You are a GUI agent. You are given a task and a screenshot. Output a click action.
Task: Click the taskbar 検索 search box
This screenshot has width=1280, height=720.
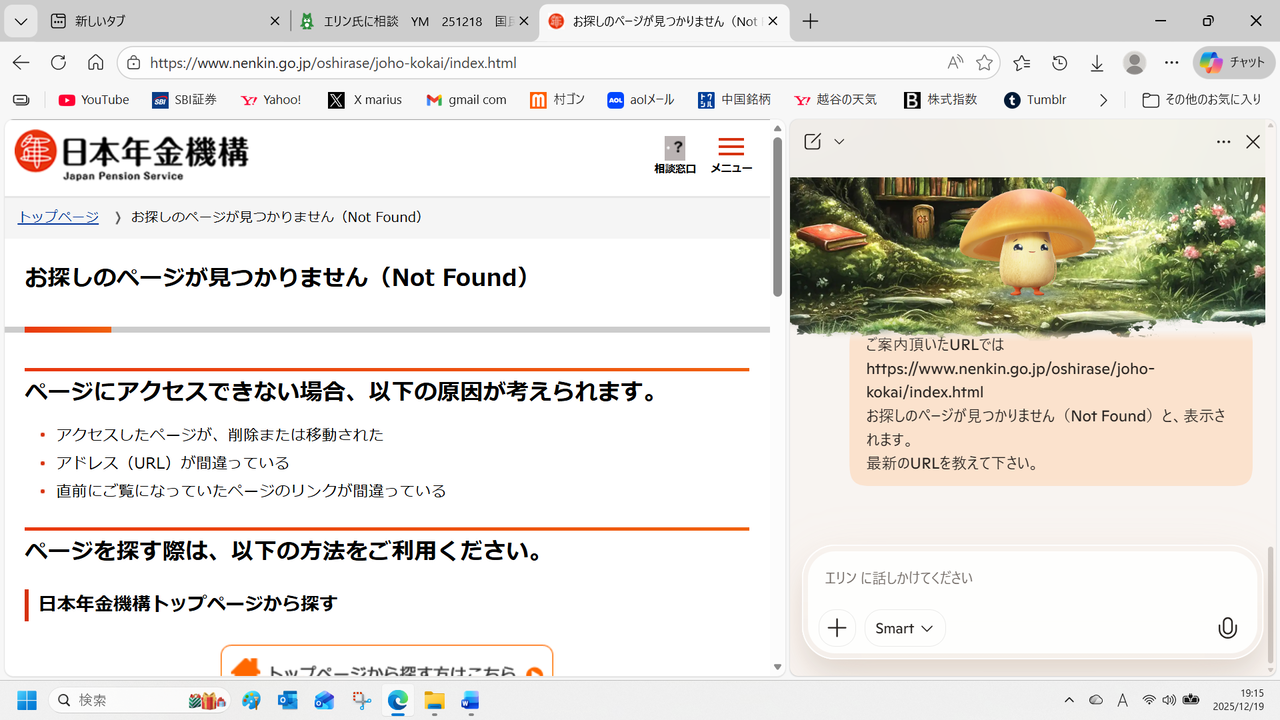click(140, 700)
